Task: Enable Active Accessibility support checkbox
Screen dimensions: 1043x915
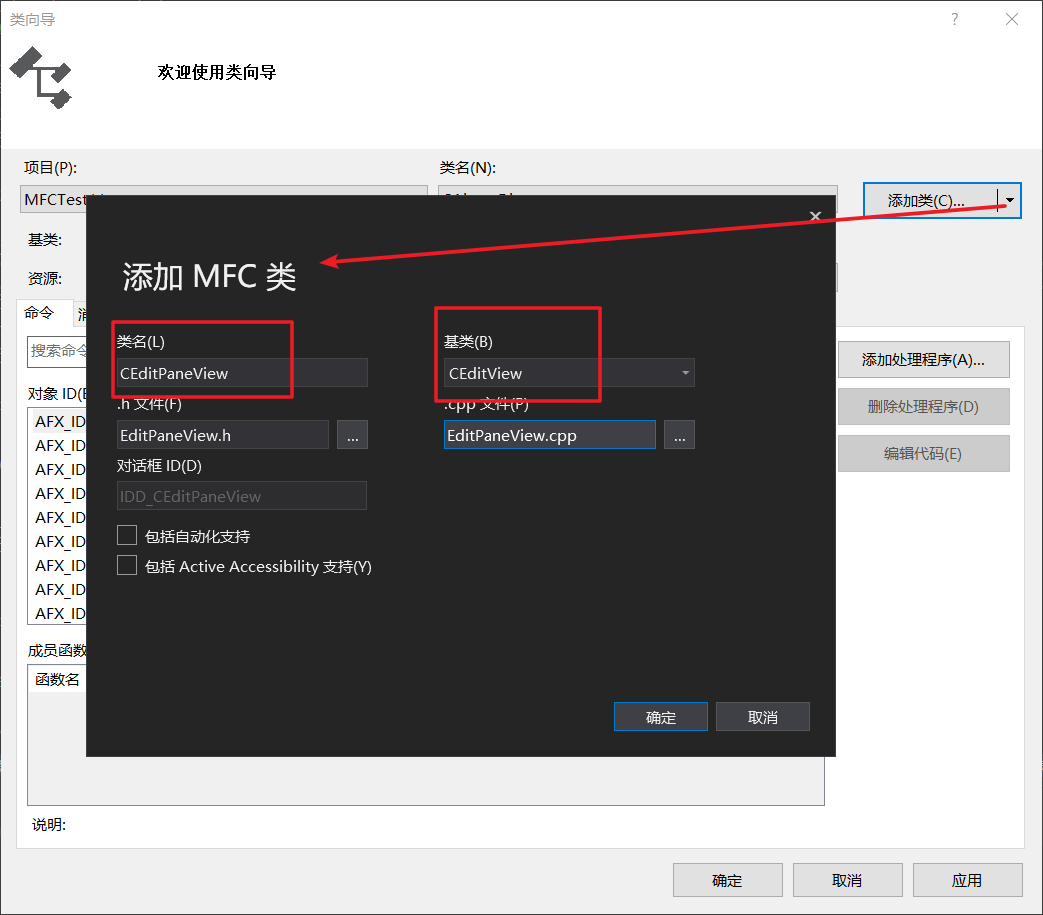Action: tap(127, 565)
